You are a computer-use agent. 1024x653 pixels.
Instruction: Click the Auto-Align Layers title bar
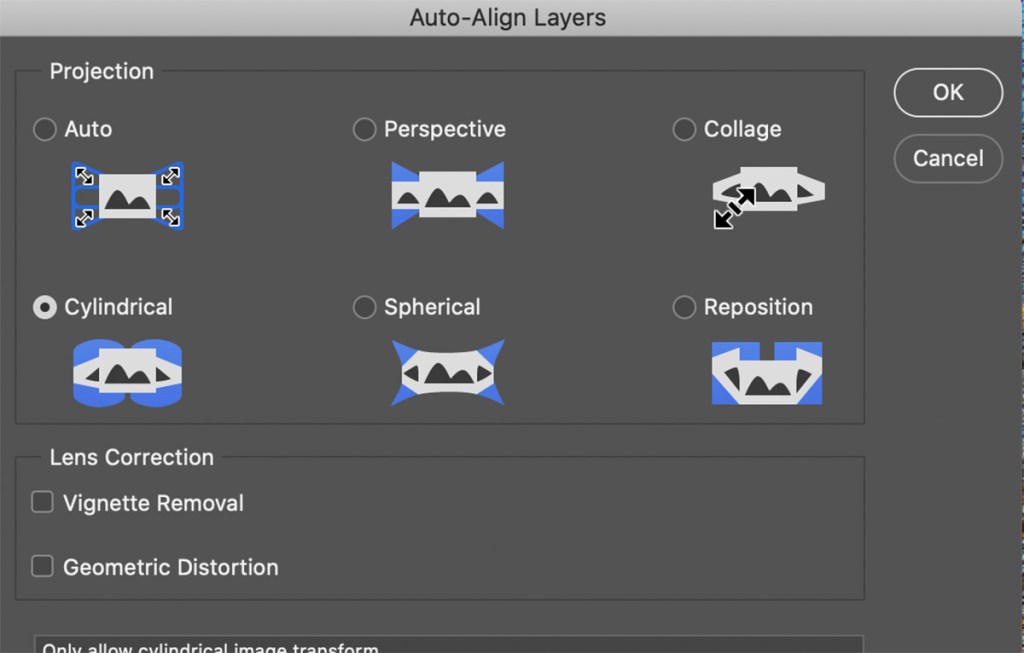(x=508, y=18)
